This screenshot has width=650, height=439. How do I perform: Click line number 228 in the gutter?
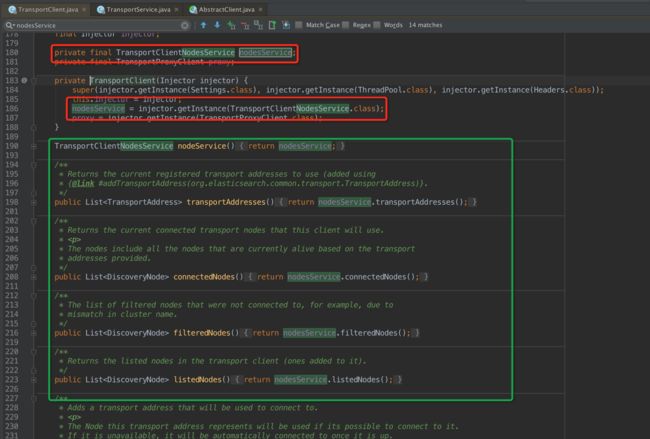point(12,407)
